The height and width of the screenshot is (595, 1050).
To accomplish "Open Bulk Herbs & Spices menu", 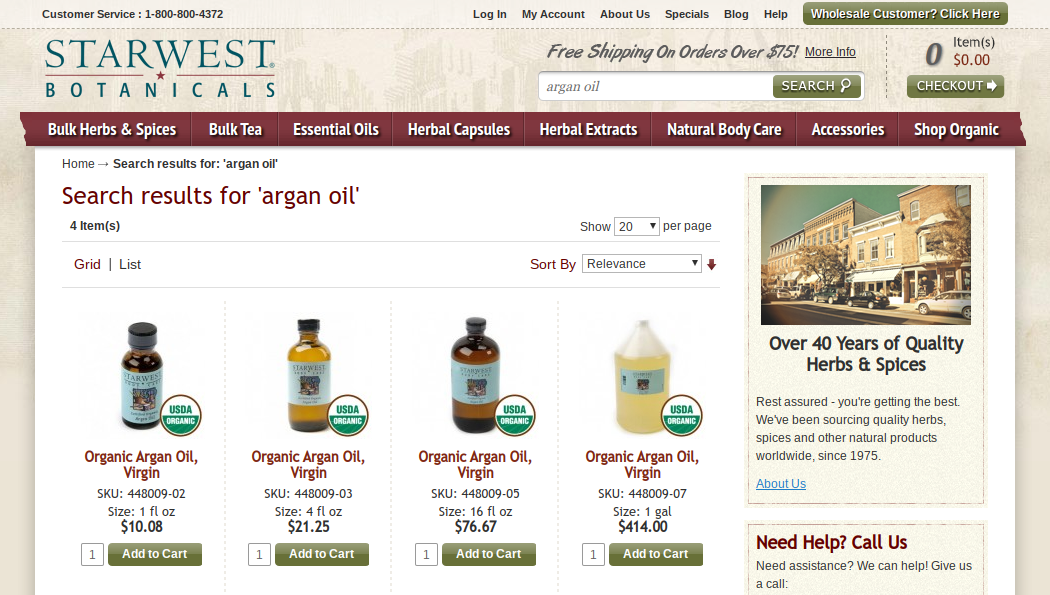I will point(112,129).
